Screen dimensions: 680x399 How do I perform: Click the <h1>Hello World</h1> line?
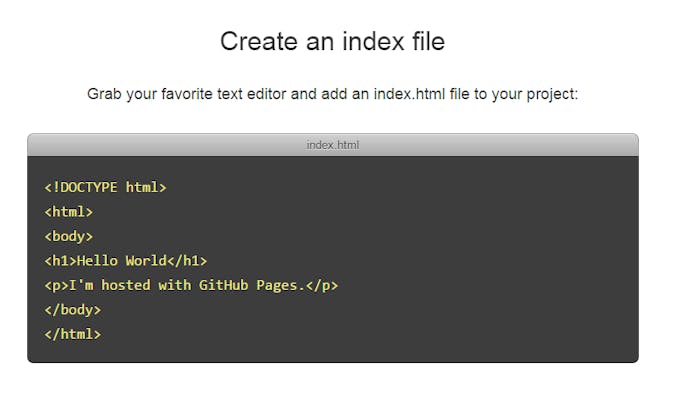pyautogui.click(x=126, y=261)
